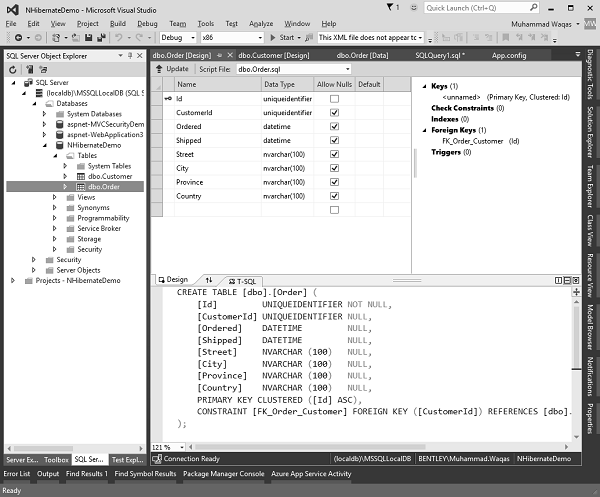Expand the Views folder in the tree

pos(55,197)
